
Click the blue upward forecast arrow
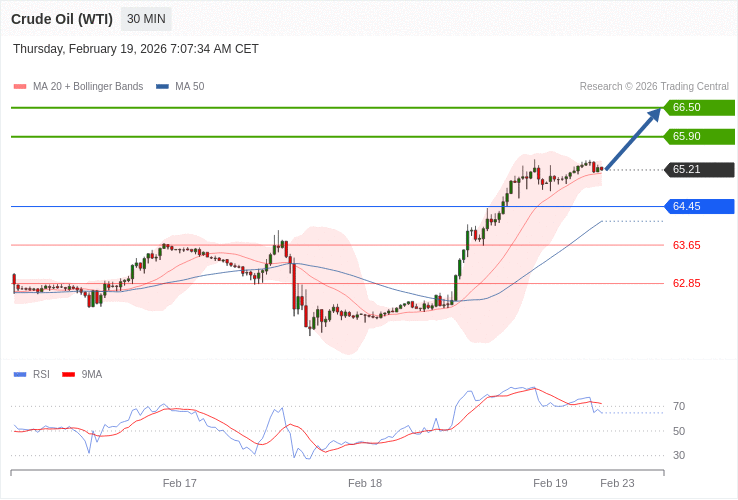click(633, 139)
